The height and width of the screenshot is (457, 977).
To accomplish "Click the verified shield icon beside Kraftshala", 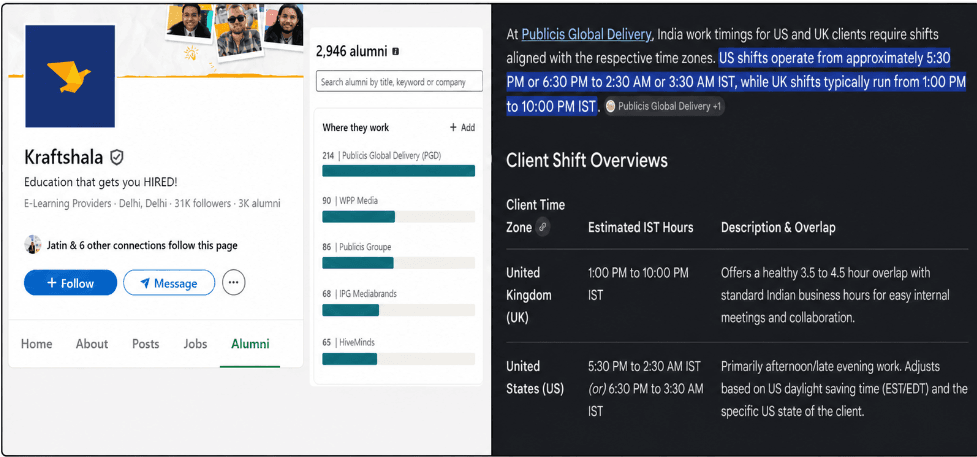I will point(117,157).
